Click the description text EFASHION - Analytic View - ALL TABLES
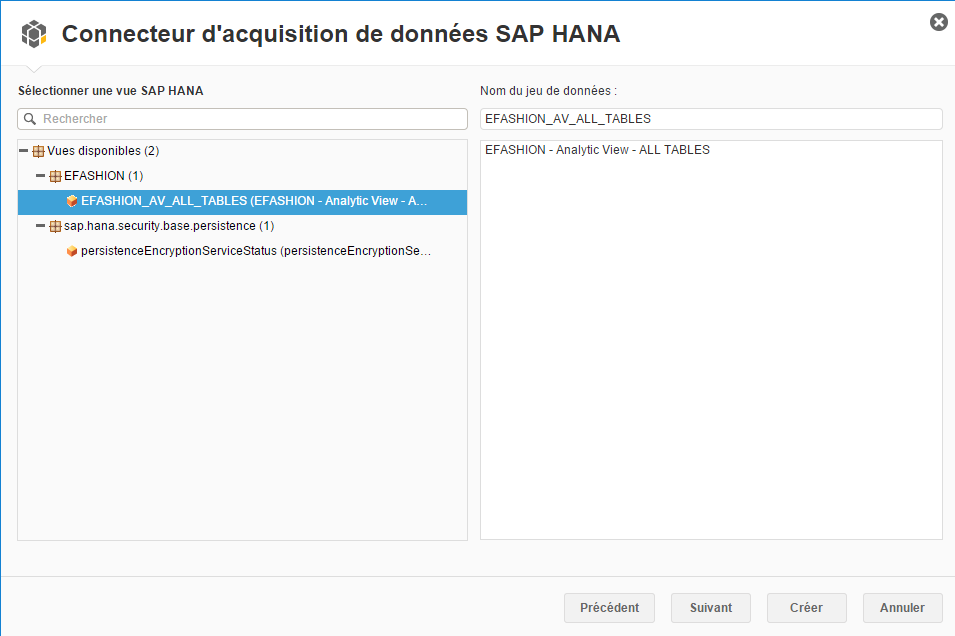The width and height of the screenshot is (955, 636). tap(597, 150)
